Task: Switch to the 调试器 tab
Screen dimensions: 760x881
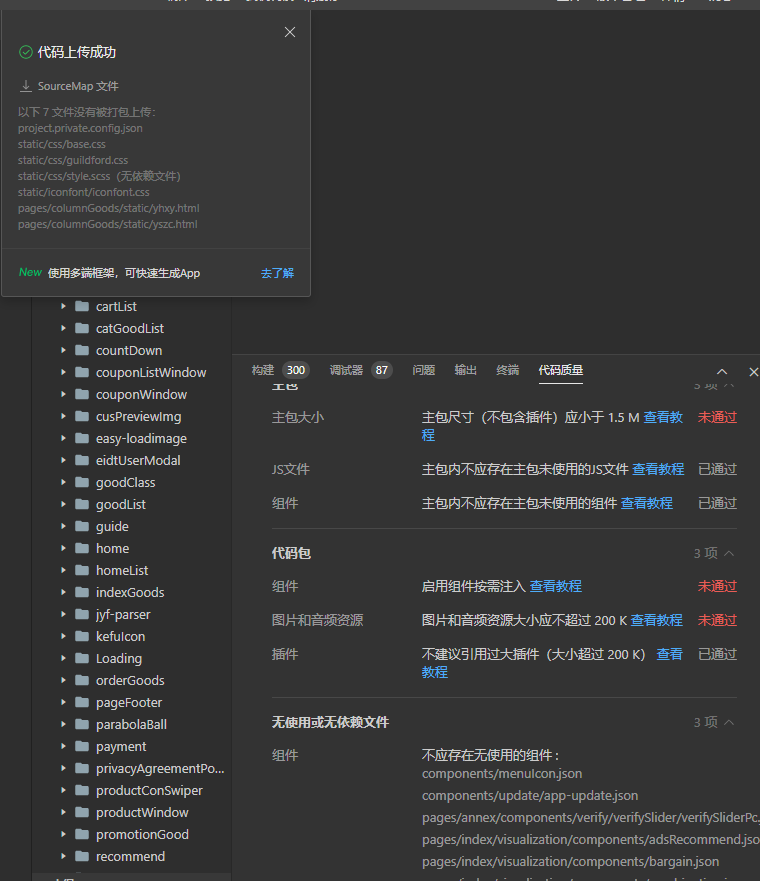Action: pos(346,370)
